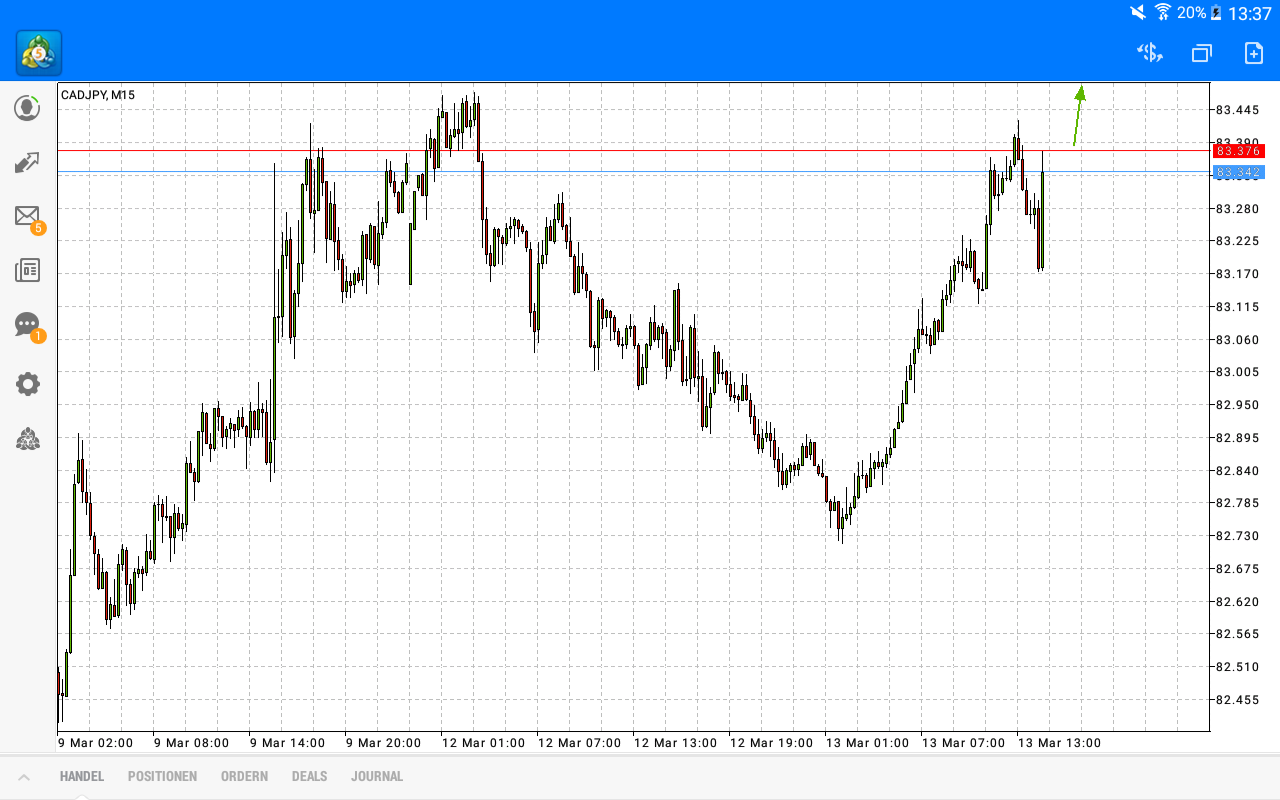Open the Mailbox with 5 unread messages
The image size is (1280, 800).
pos(27,216)
